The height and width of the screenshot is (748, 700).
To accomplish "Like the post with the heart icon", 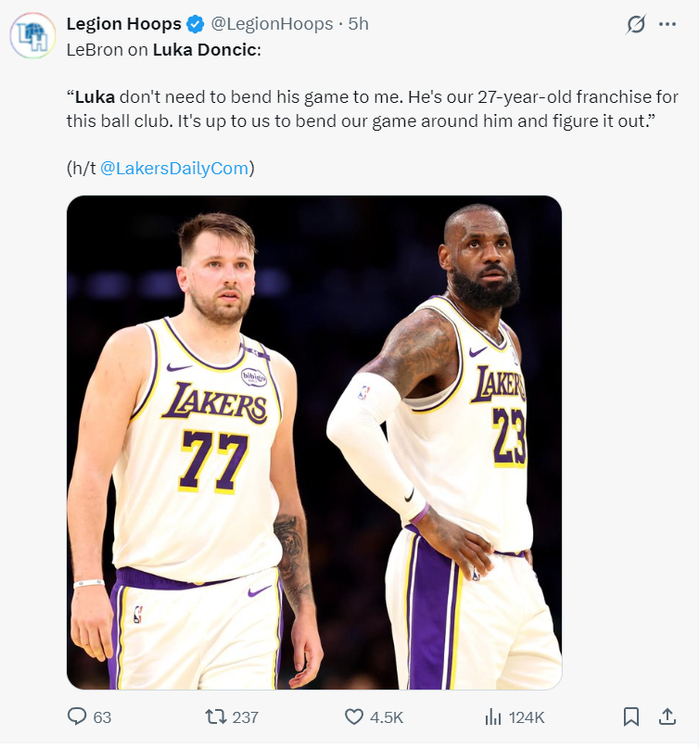I will [x=354, y=717].
